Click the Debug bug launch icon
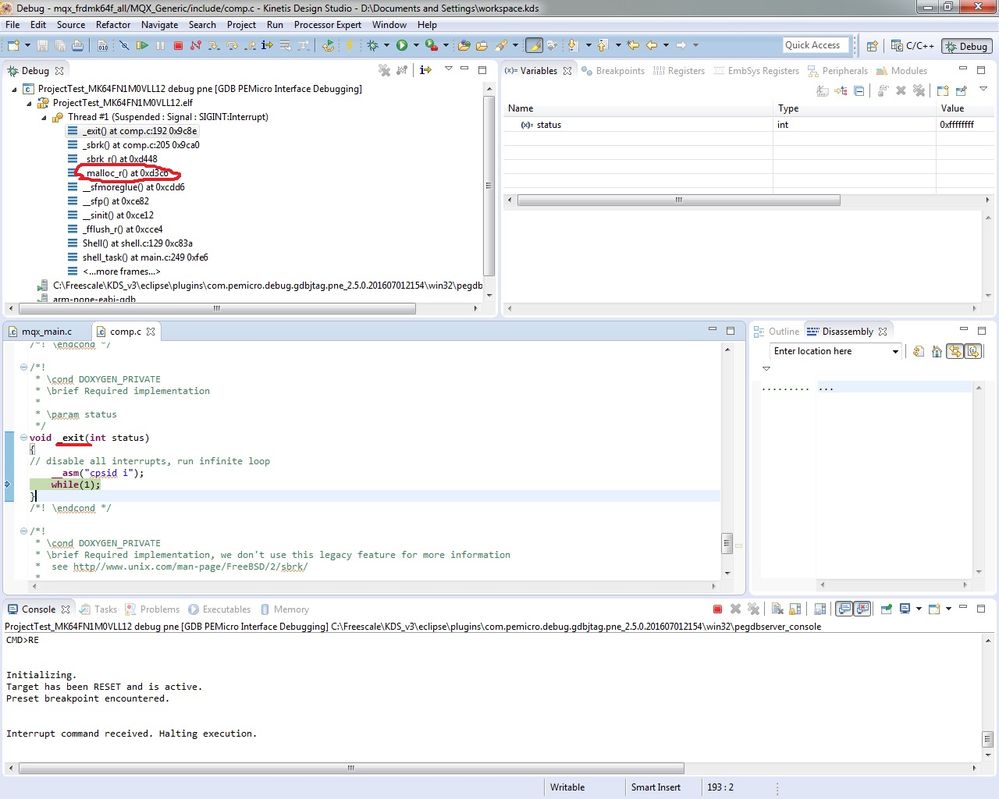 tap(372, 45)
